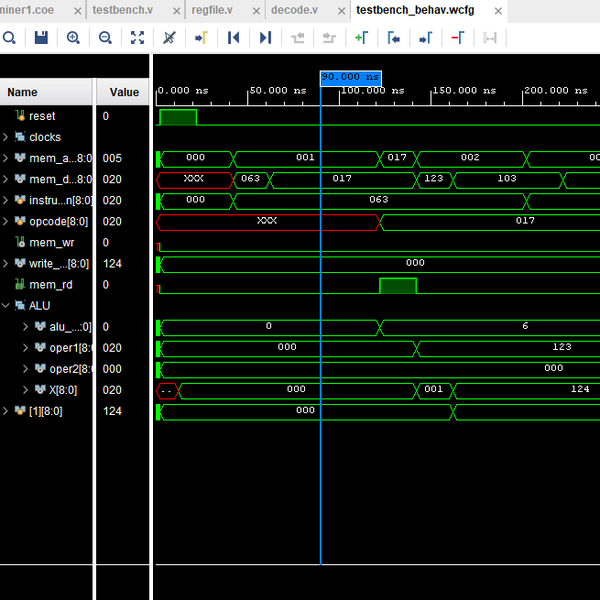Viewport: 600px width, 600px height.
Task: Collapse the ALU group
Action: (x=5, y=305)
